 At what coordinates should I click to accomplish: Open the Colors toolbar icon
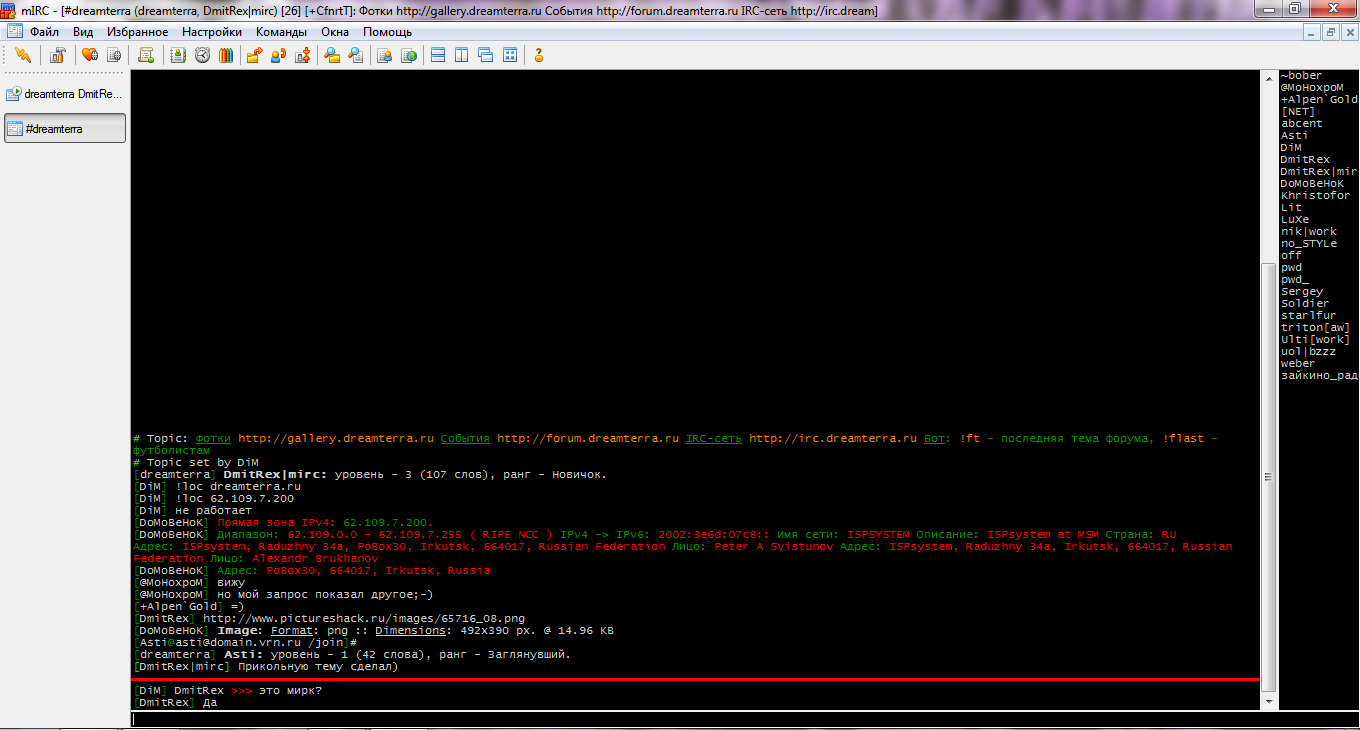tap(226, 55)
